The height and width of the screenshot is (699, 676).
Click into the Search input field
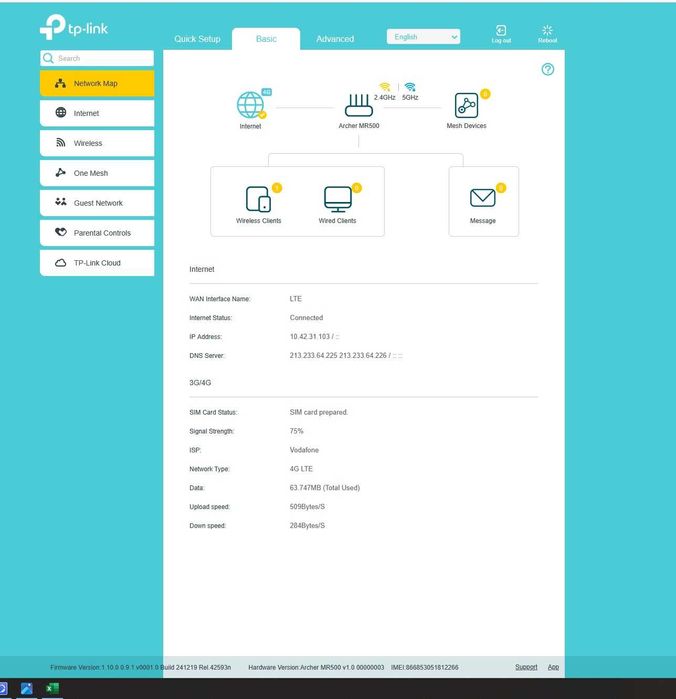(x=97, y=58)
